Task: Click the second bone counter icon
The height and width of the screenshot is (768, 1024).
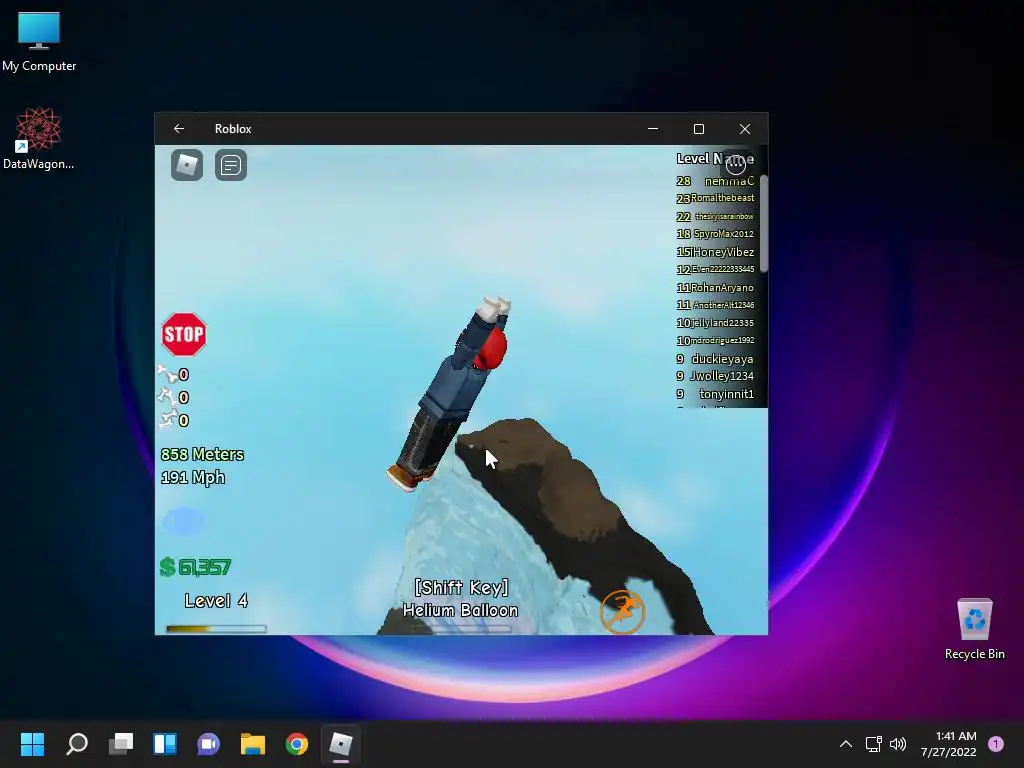Action: point(167,397)
